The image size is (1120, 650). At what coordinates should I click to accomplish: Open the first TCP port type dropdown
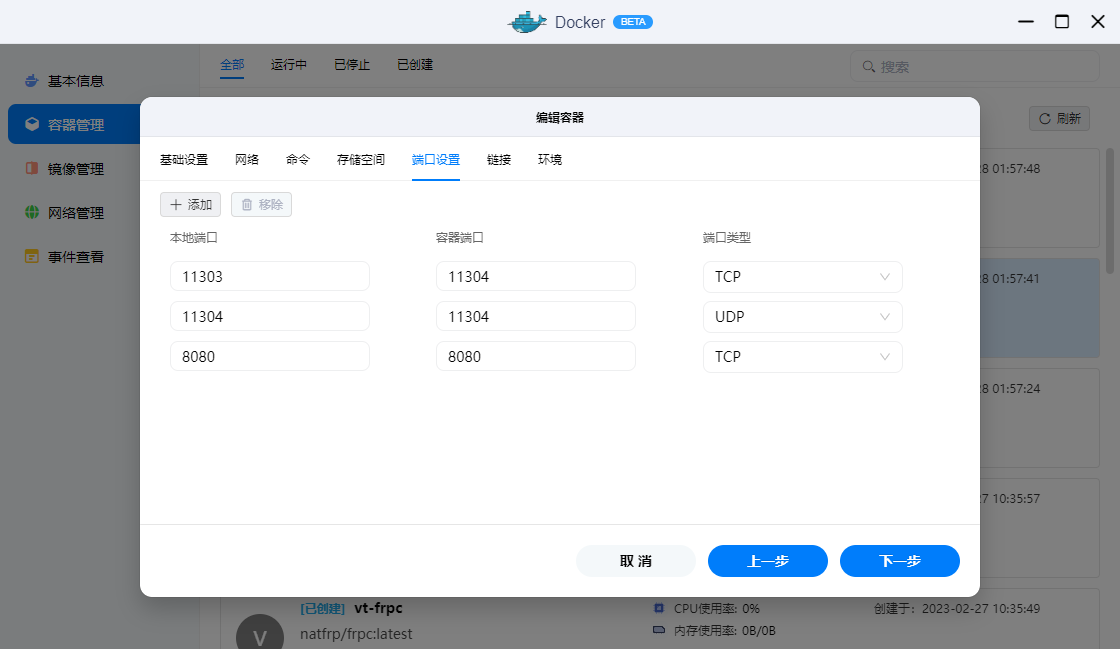point(802,276)
